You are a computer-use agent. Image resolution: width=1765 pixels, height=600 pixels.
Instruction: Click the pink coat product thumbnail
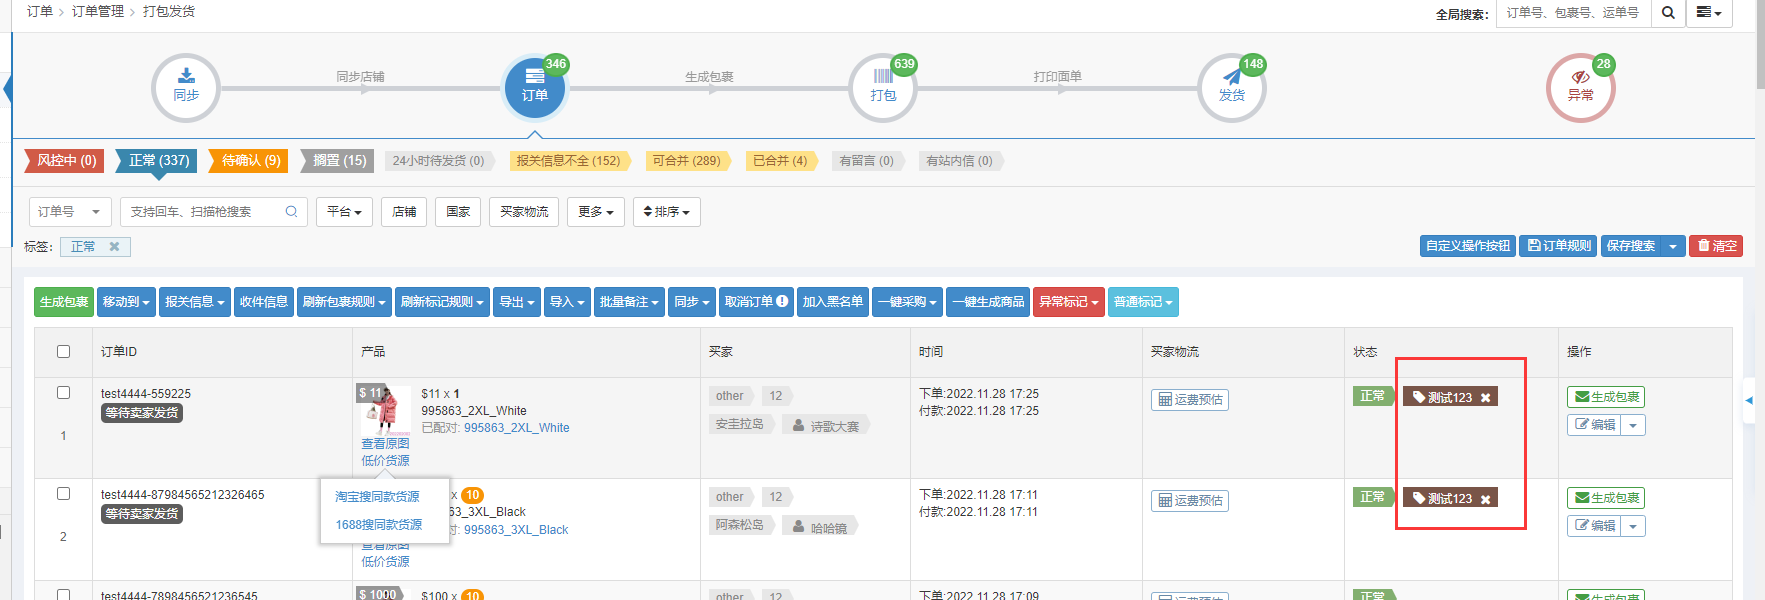(x=384, y=410)
